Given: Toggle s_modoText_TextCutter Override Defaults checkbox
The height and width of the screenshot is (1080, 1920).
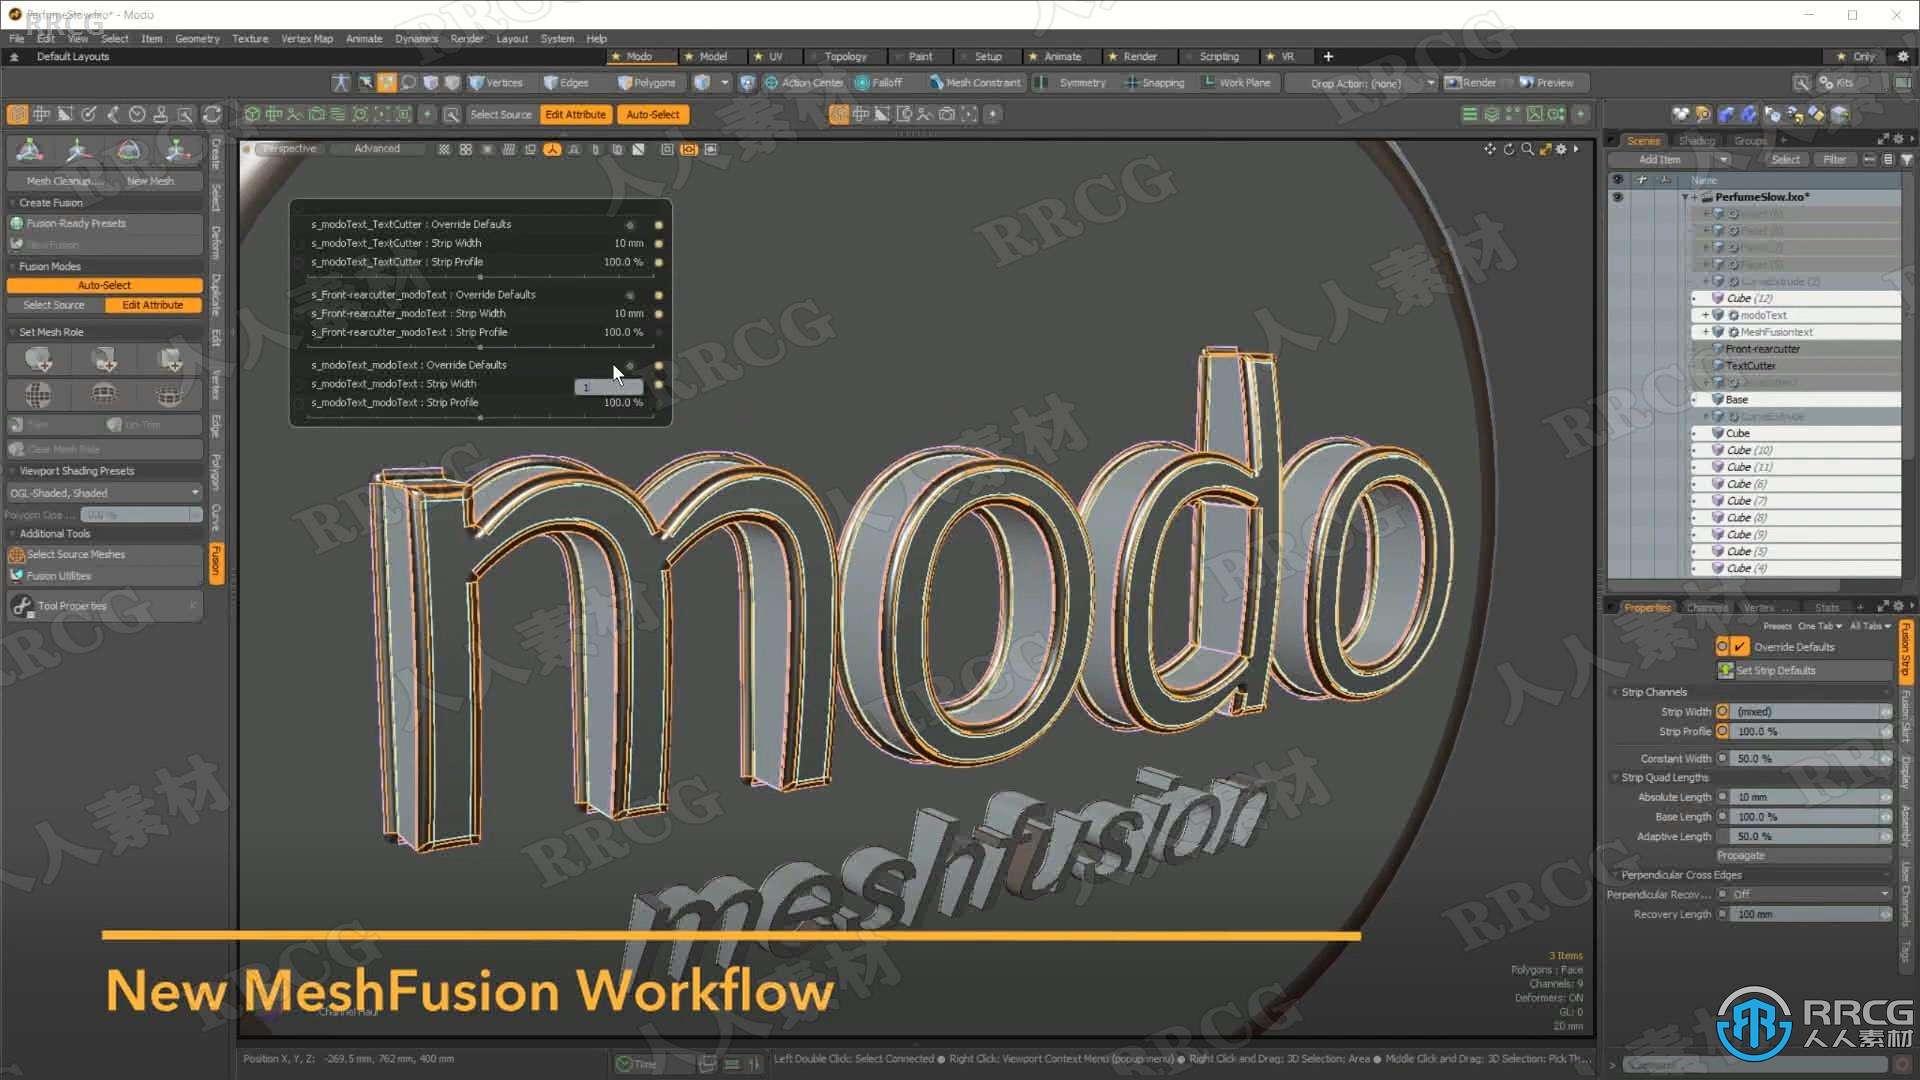Looking at the screenshot, I should pyautogui.click(x=630, y=225).
